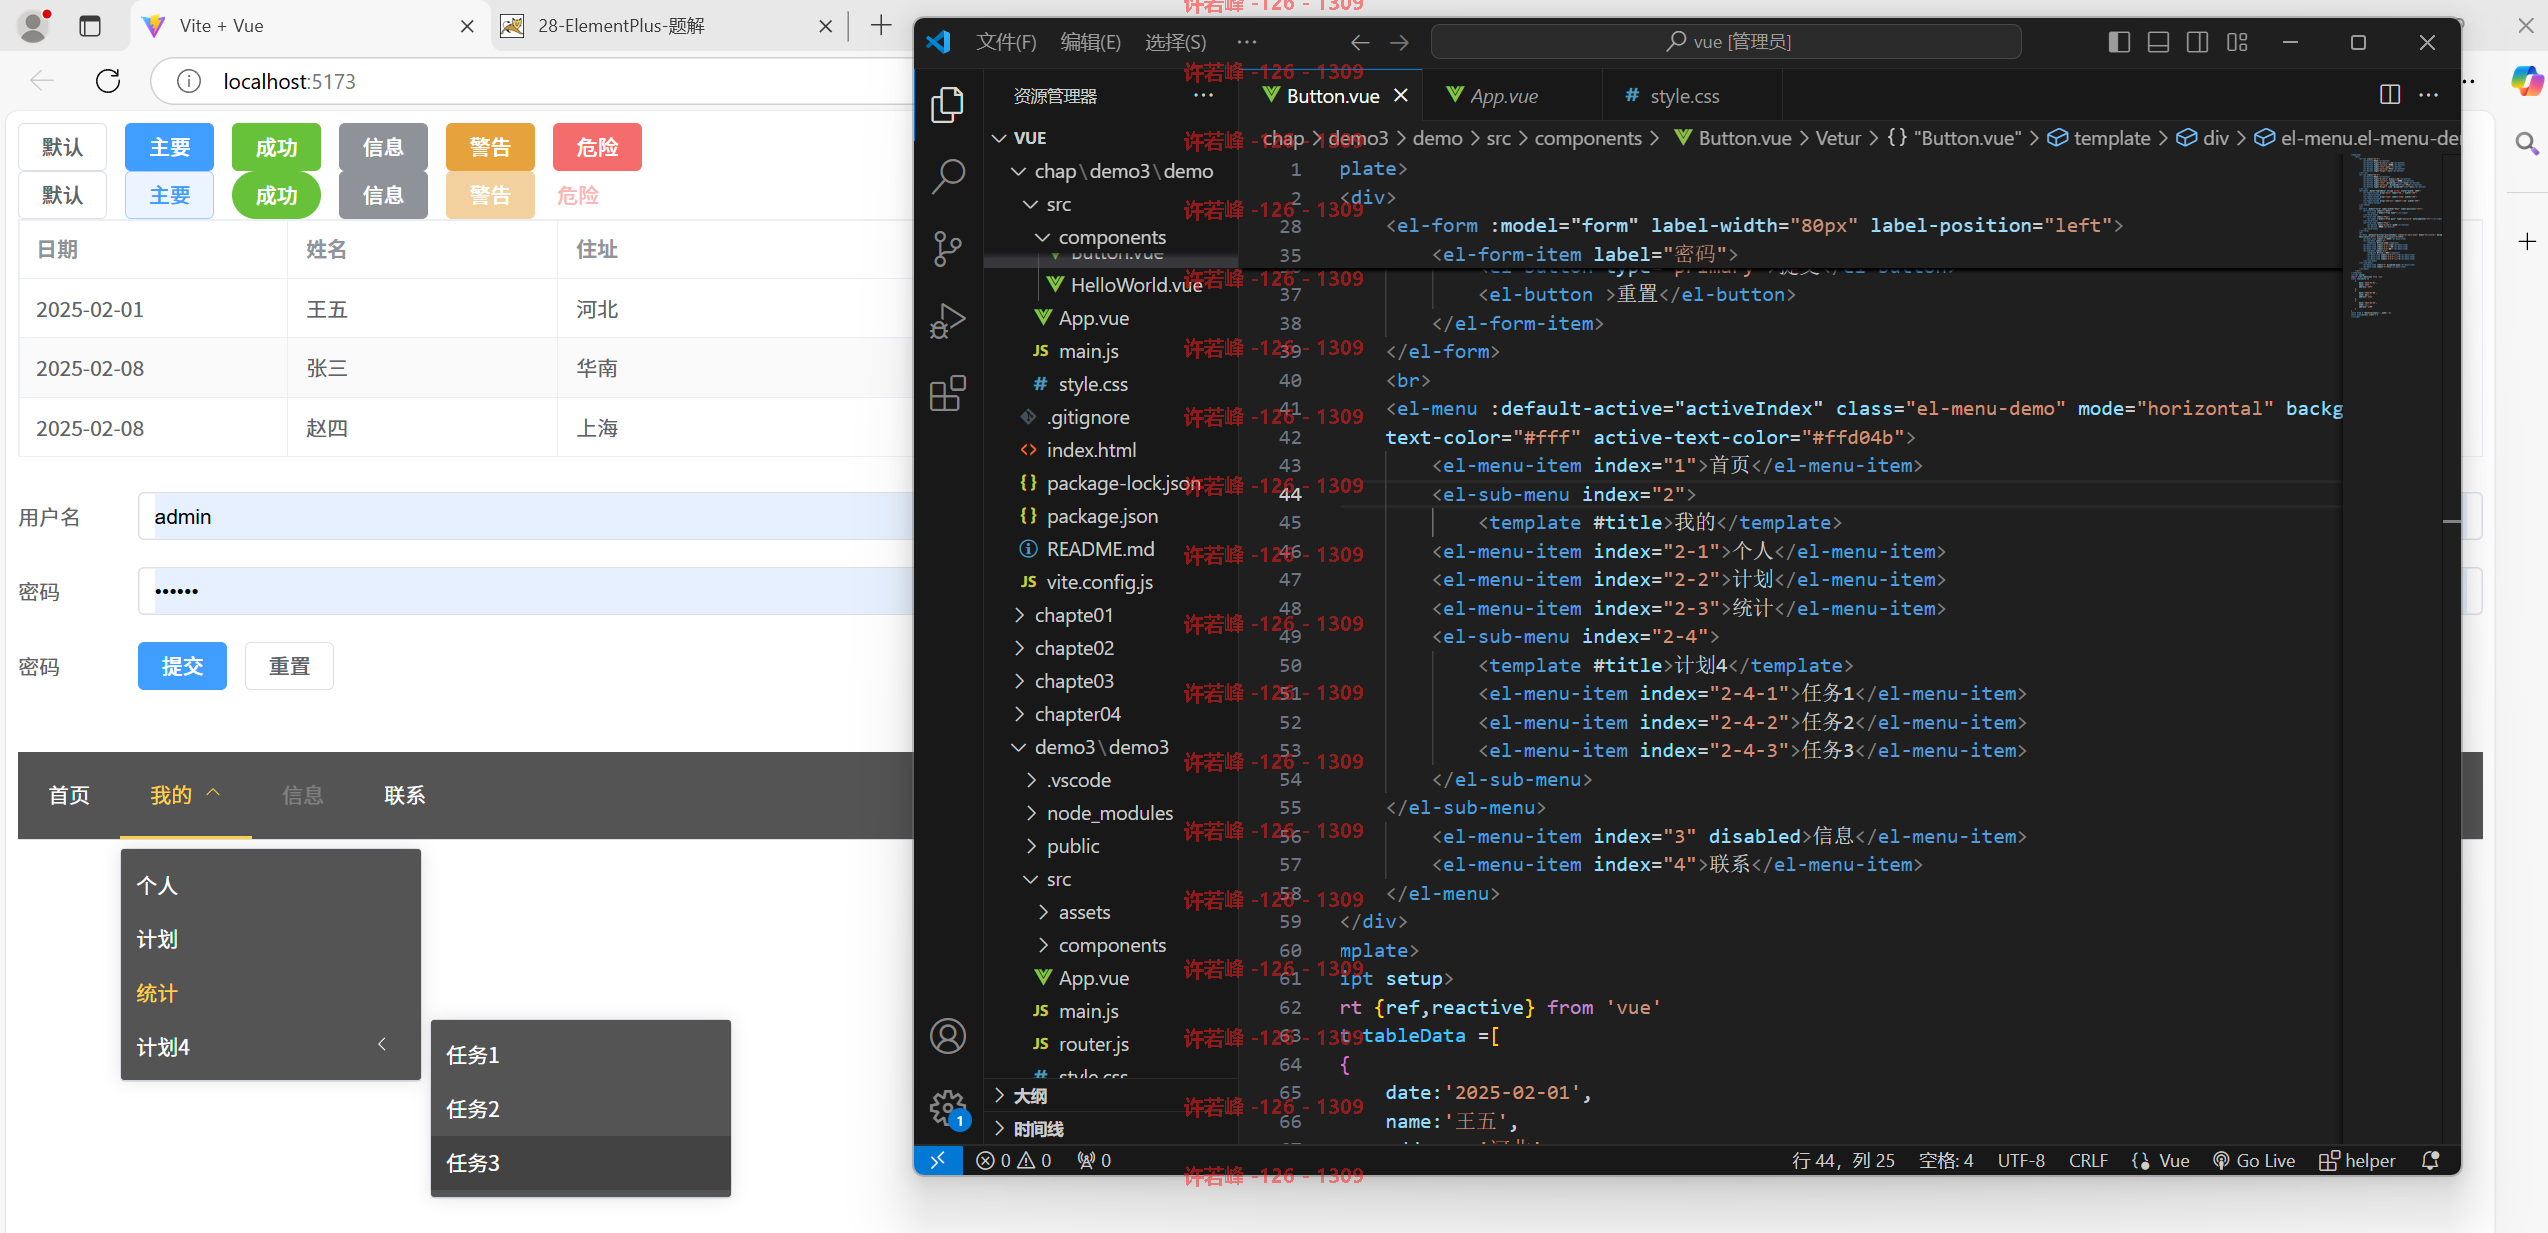Open the 编辑(E) menu
This screenshot has height=1233, width=2548.
click(x=1090, y=42)
